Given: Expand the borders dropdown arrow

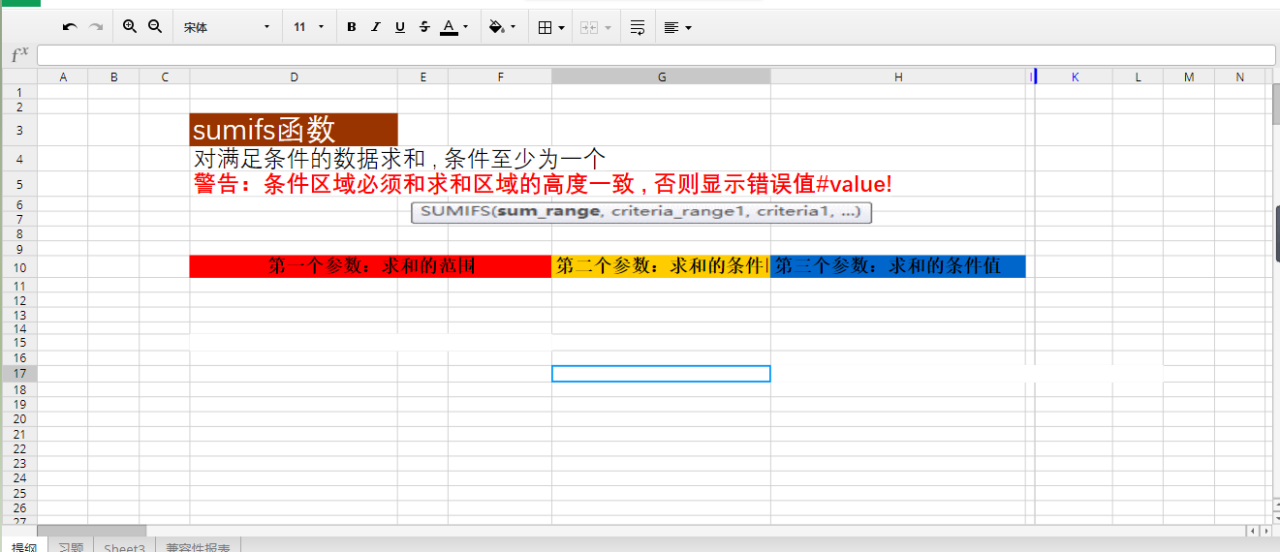Looking at the screenshot, I should point(561,27).
